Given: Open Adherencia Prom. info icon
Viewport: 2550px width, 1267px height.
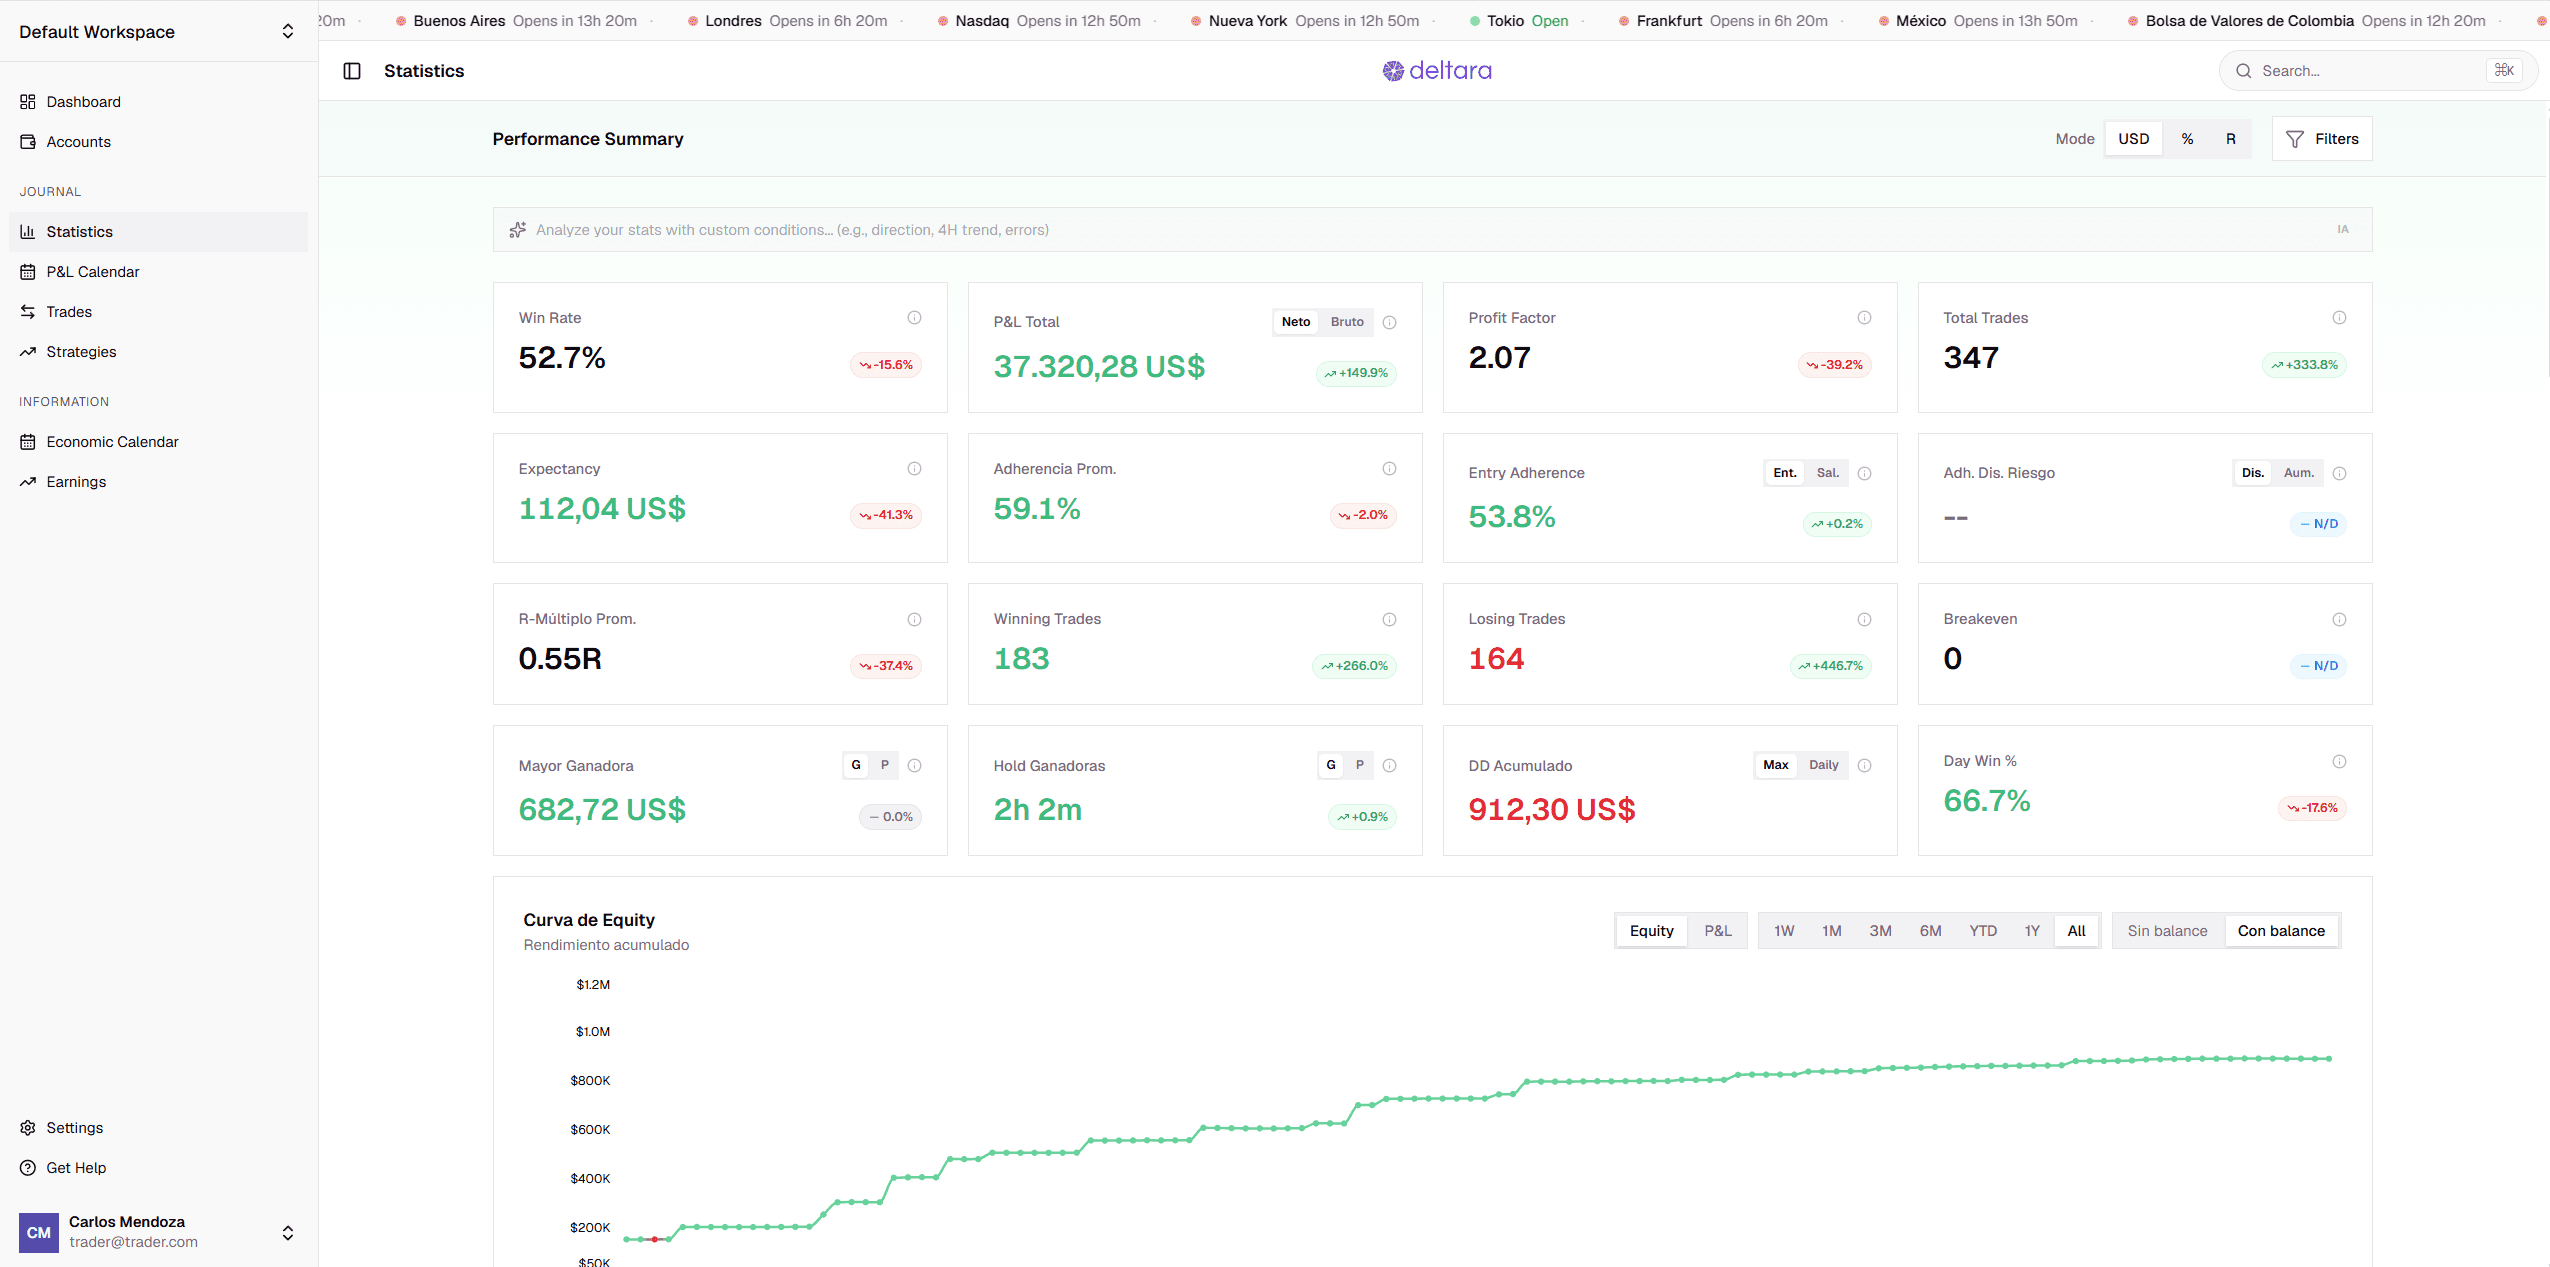Looking at the screenshot, I should 1389,469.
